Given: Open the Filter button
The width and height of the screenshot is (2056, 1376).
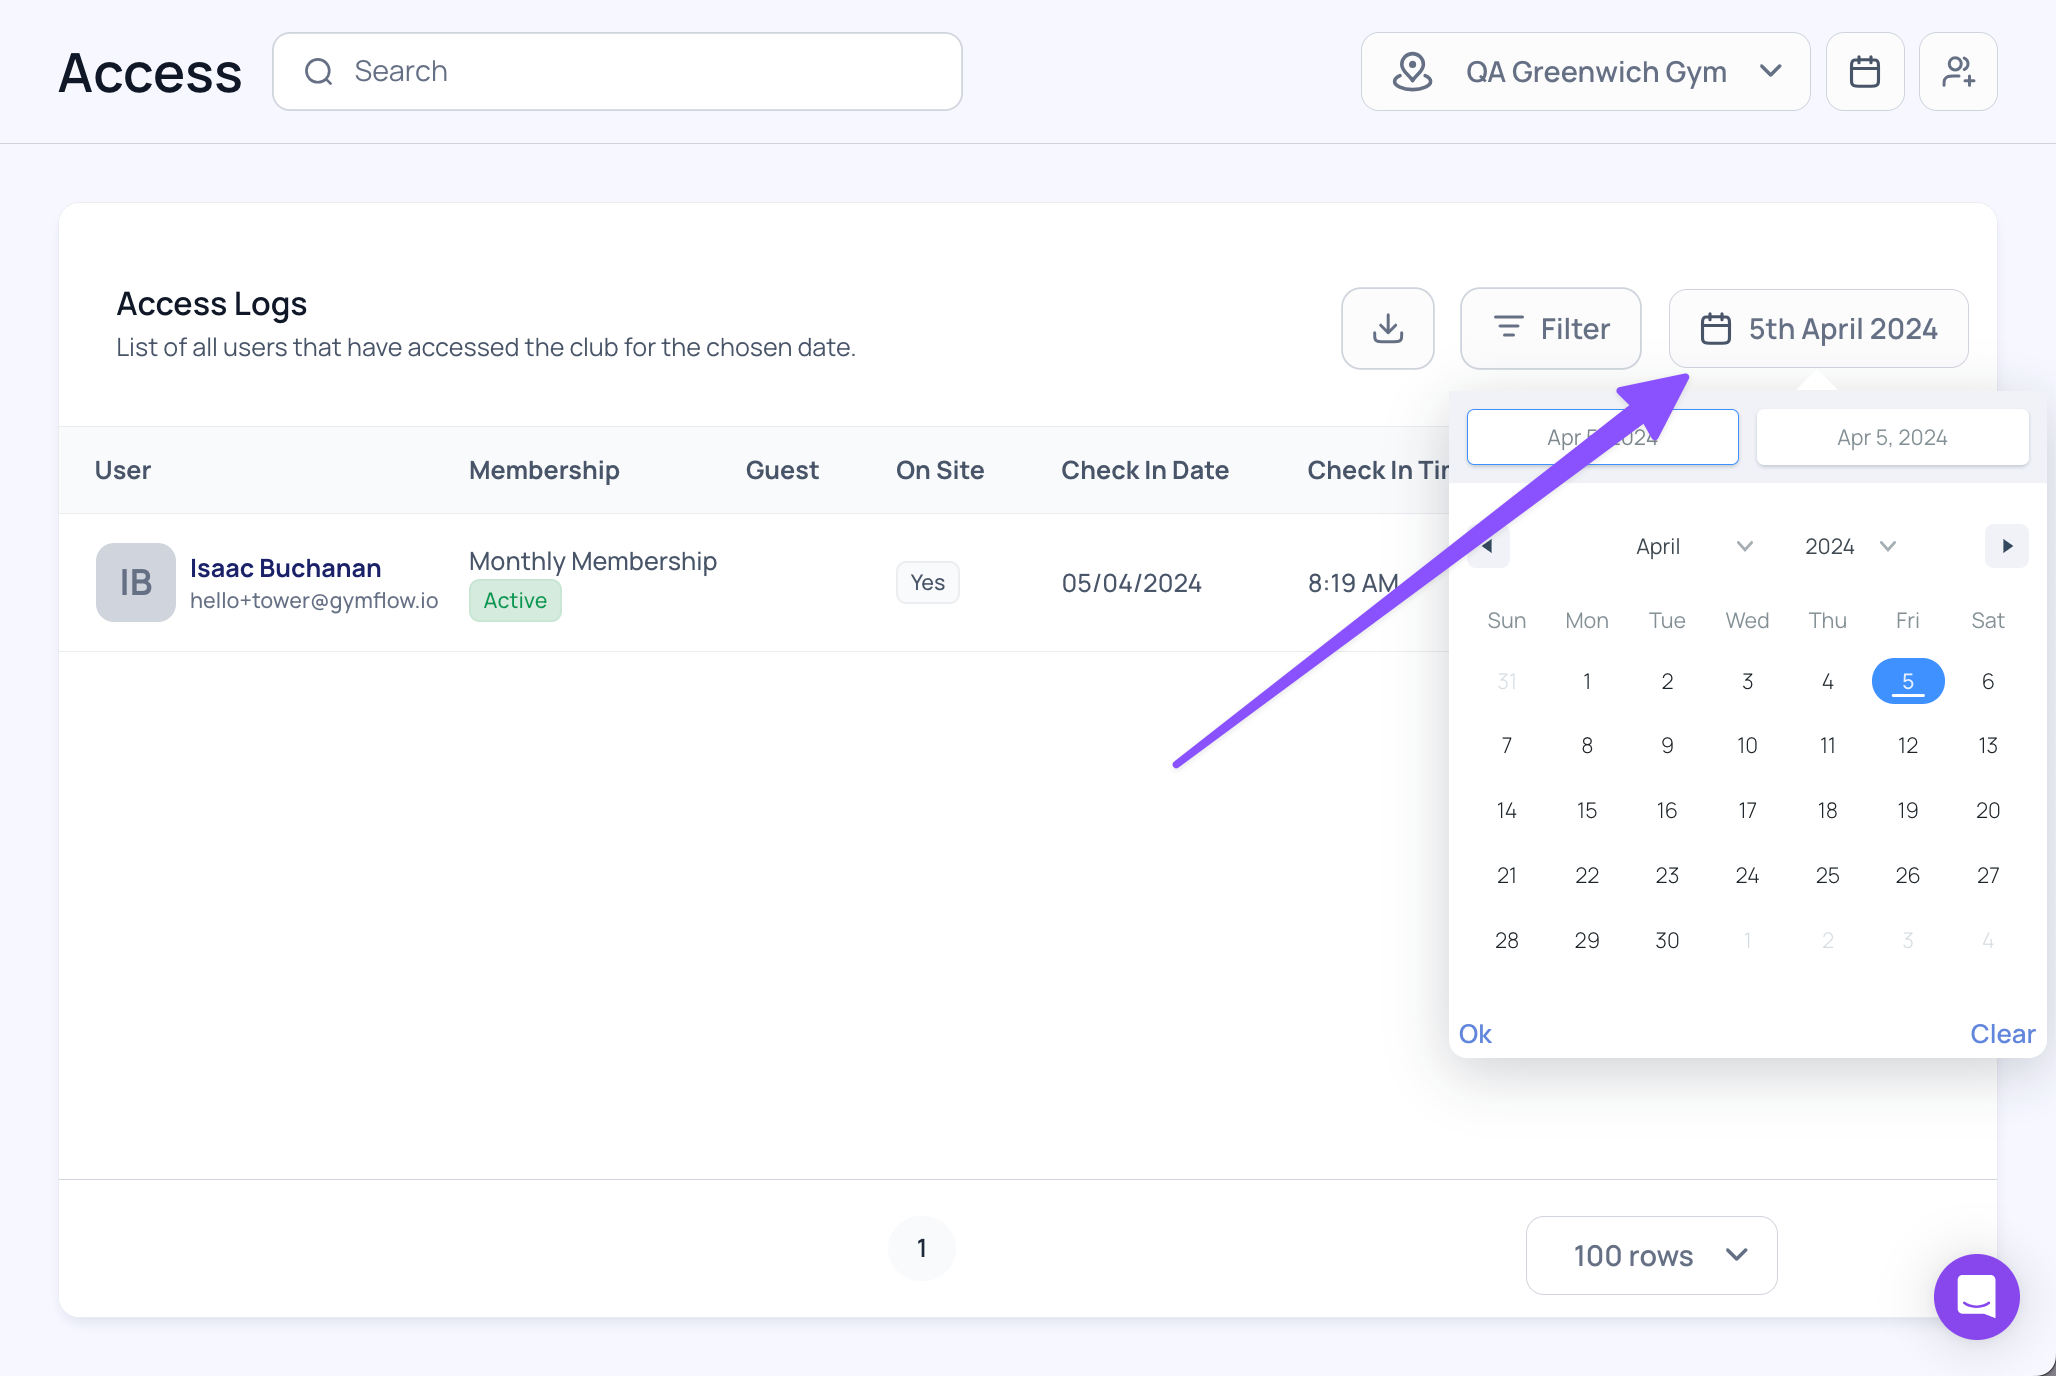Looking at the screenshot, I should (1550, 329).
